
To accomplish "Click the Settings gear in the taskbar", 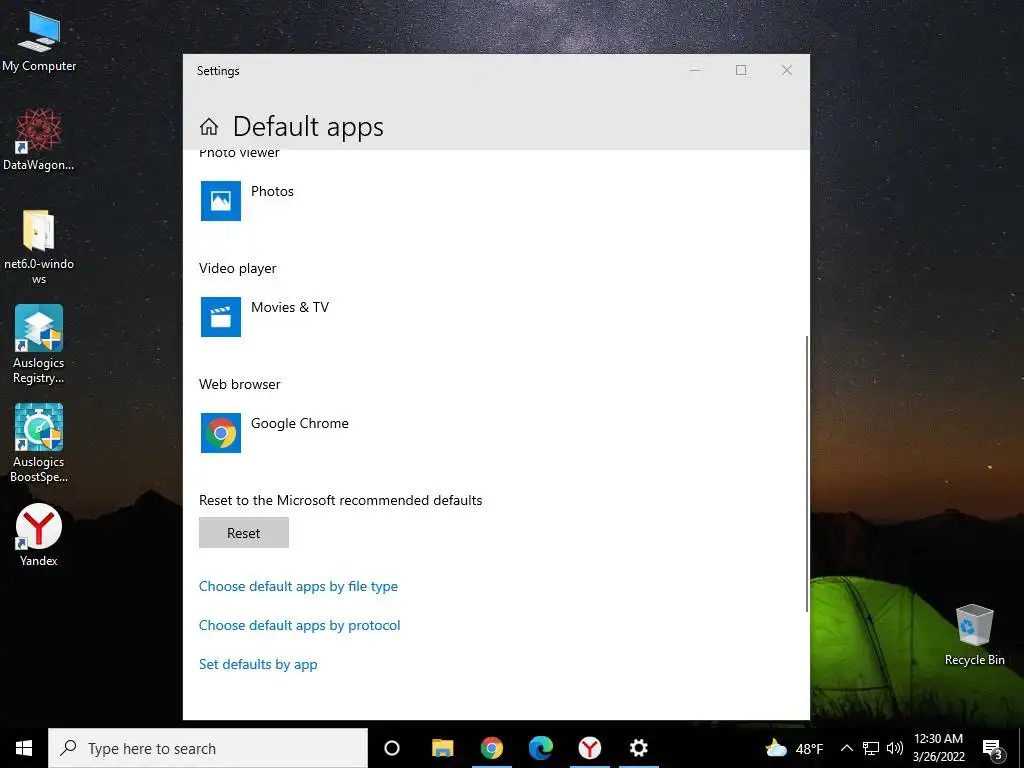I will (x=639, y=748).
